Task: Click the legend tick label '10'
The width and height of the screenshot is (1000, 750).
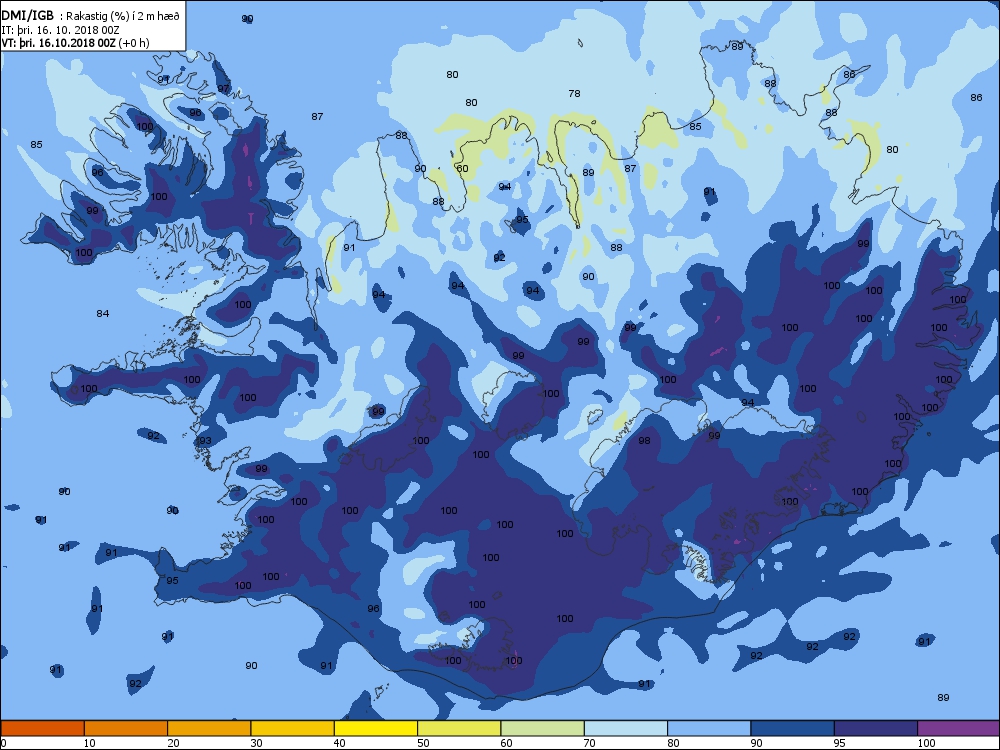Action: pos(89,742)
